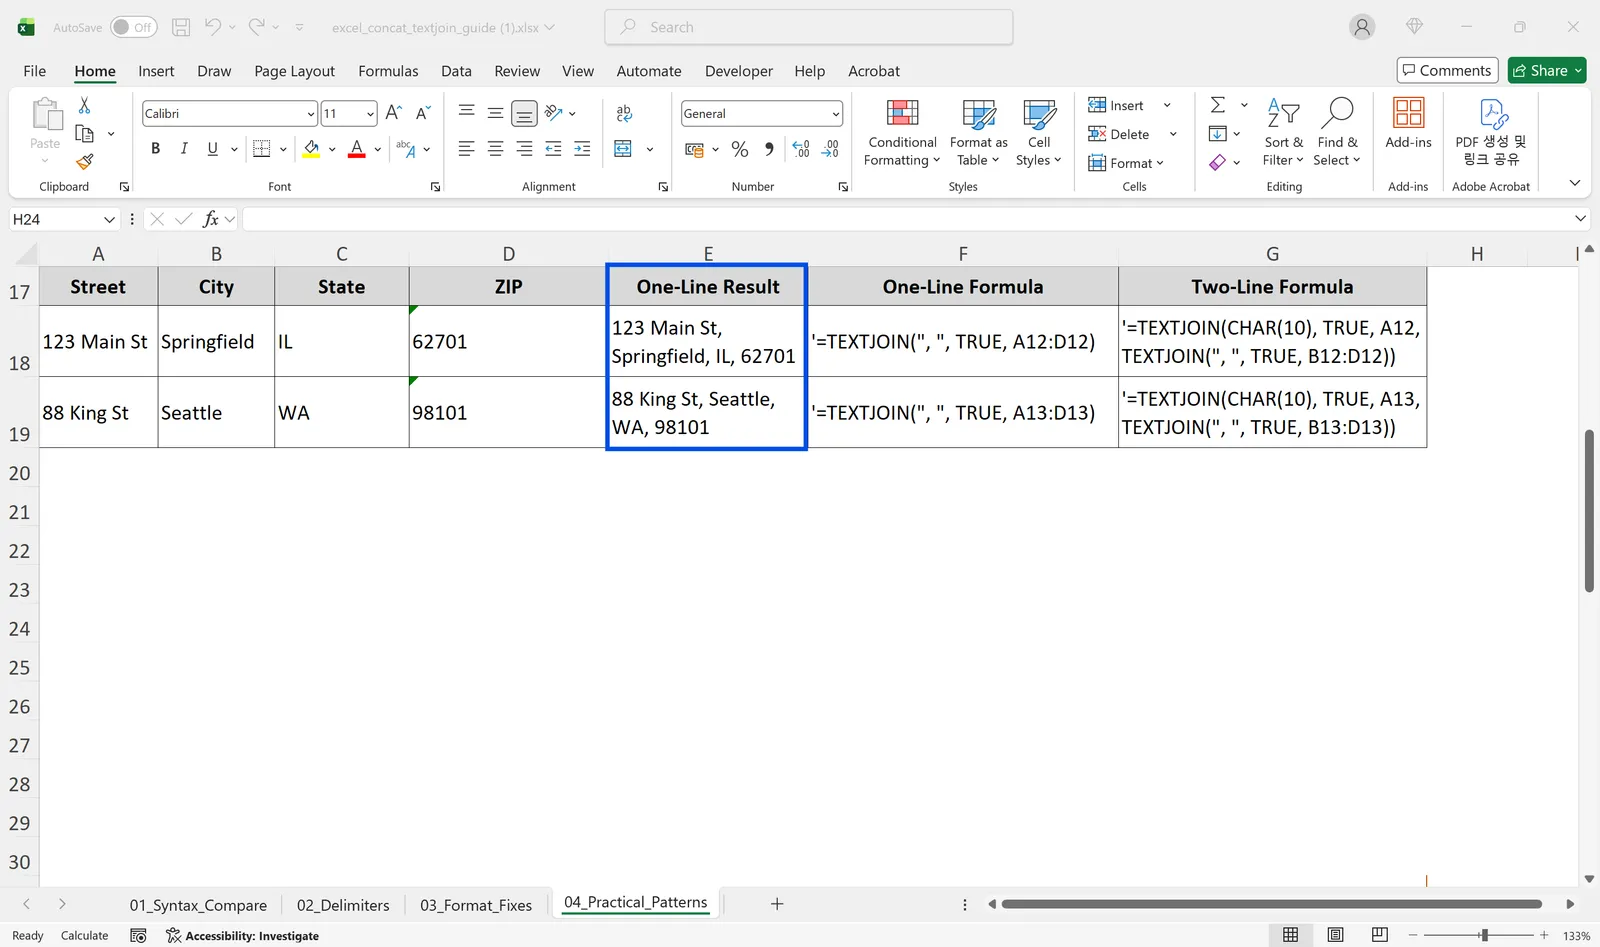Toggle Bold formatting
The width and height of the screenshot is (1600, 947).
[x=155, y=149]
